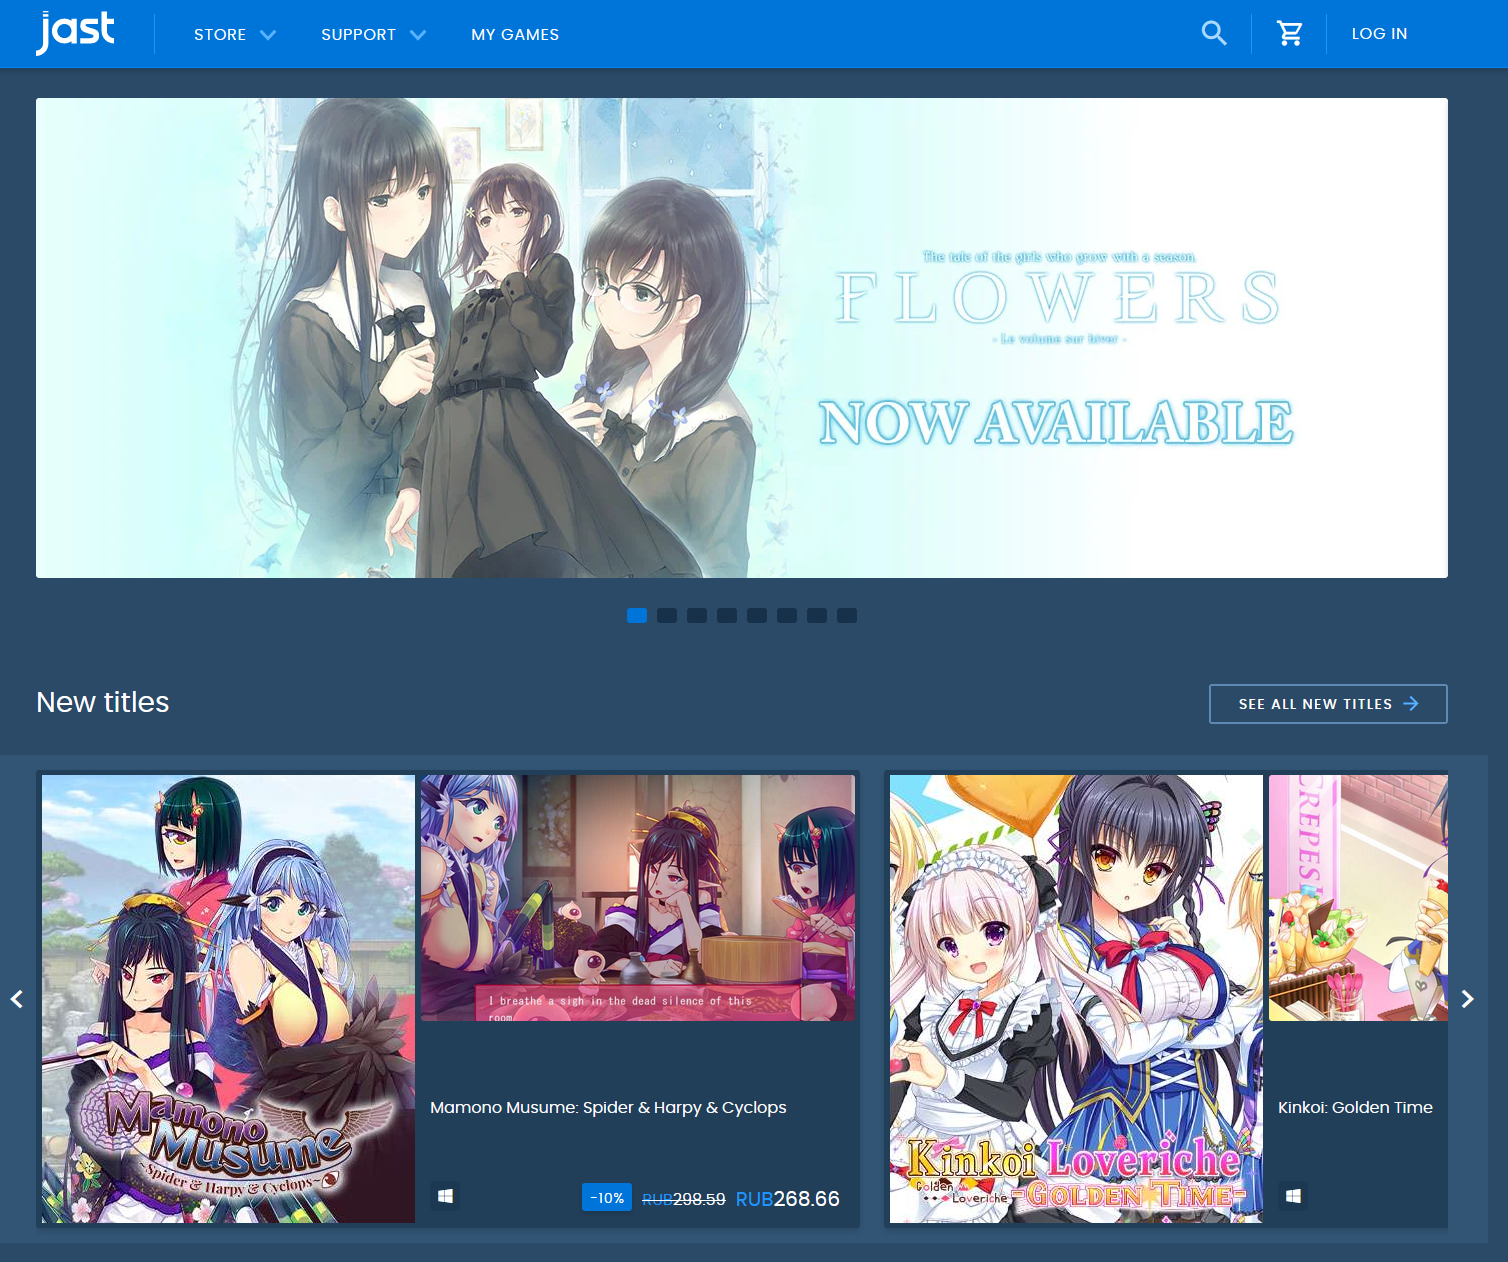Open the Flowers Now Available banner

click(x=742, y=338)
